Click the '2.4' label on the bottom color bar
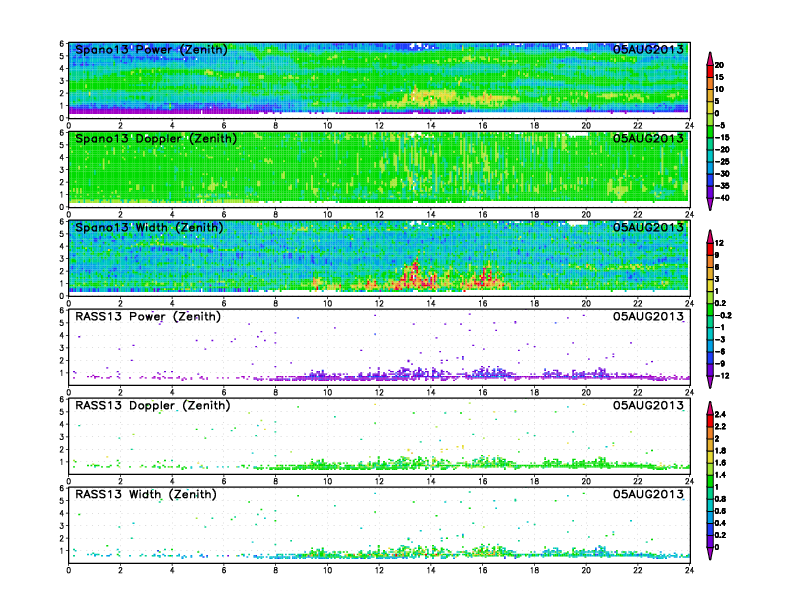The image size is (792, 612). (x=721, y=415)
